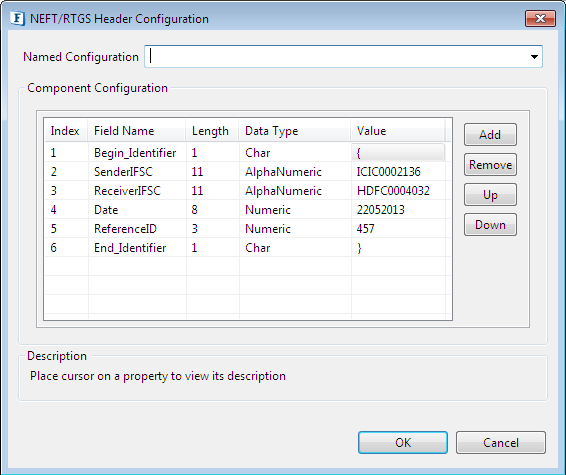Close the NEFT/RTGS dialog window
566x475 pixels.
tap(540, 18)
